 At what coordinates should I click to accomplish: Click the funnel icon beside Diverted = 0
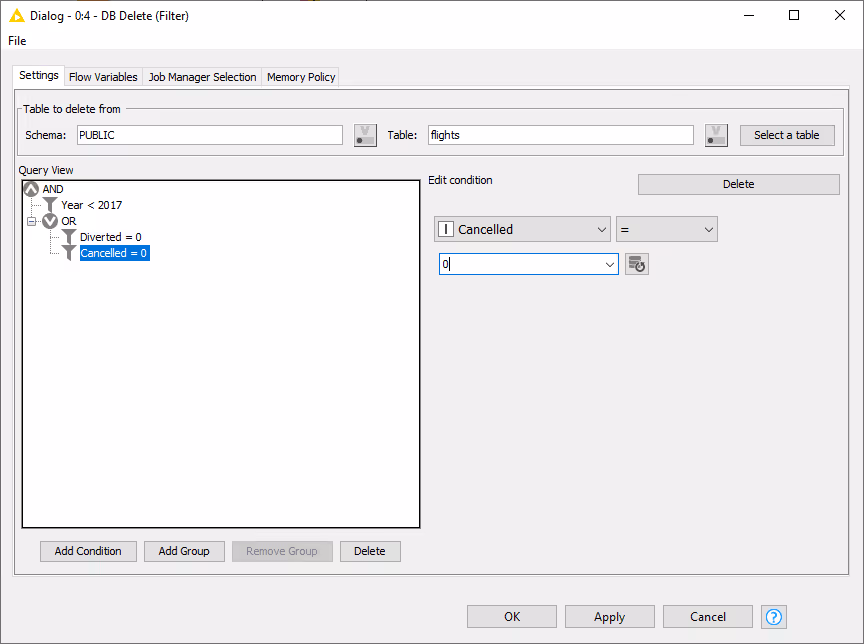point(69,237)
